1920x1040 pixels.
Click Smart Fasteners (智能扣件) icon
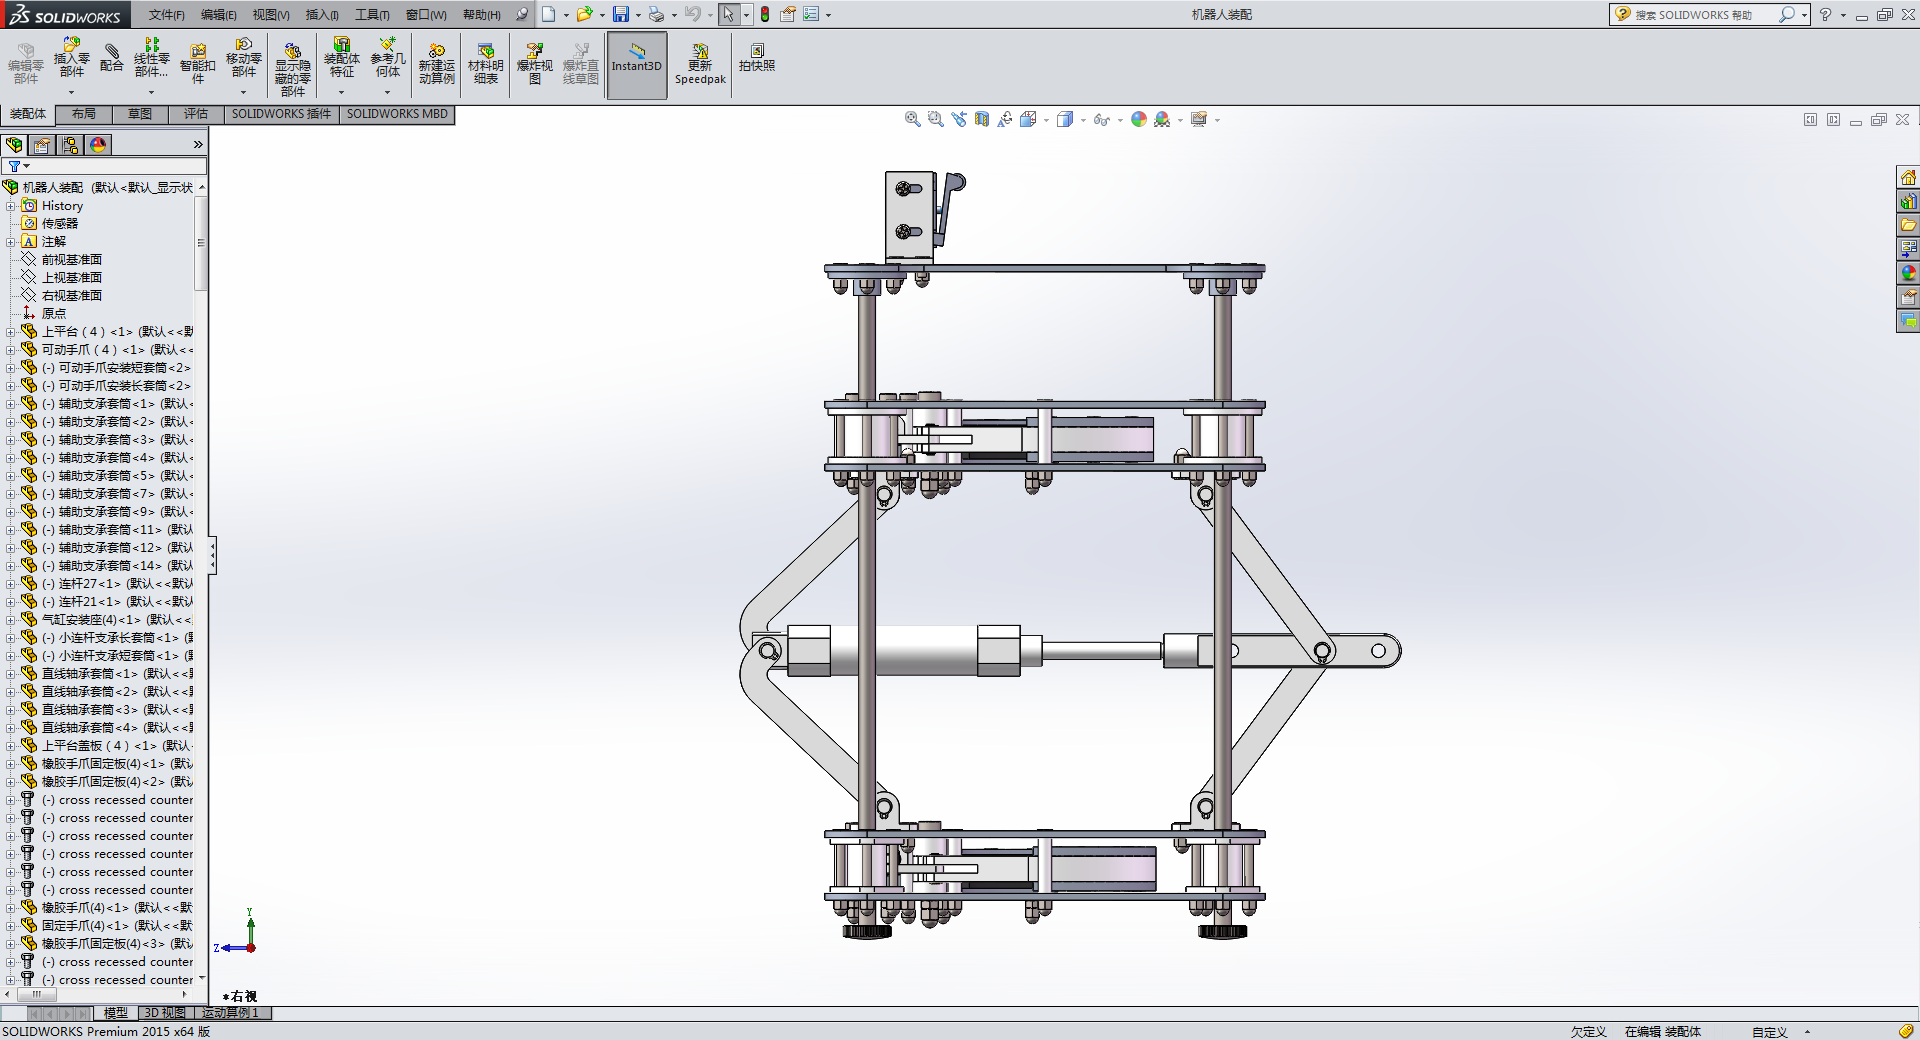pyautogui.click(x=198, y=63)
